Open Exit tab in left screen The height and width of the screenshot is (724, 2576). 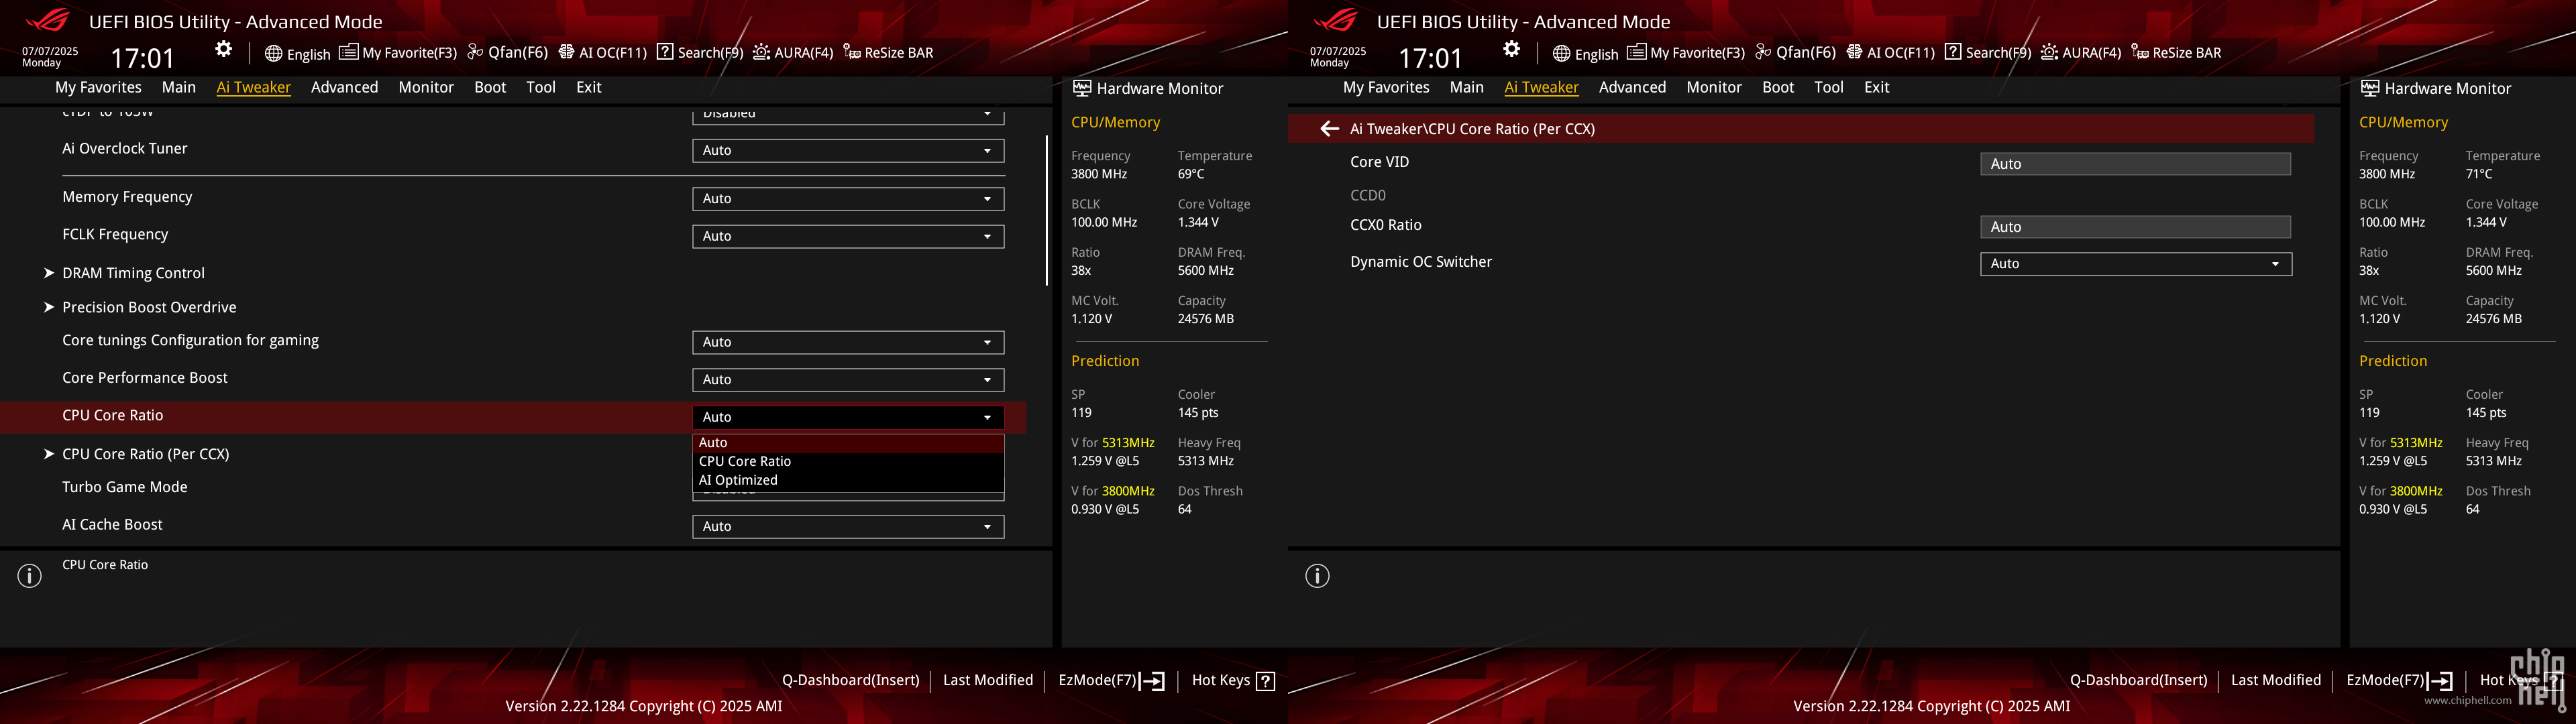[589, 88]
